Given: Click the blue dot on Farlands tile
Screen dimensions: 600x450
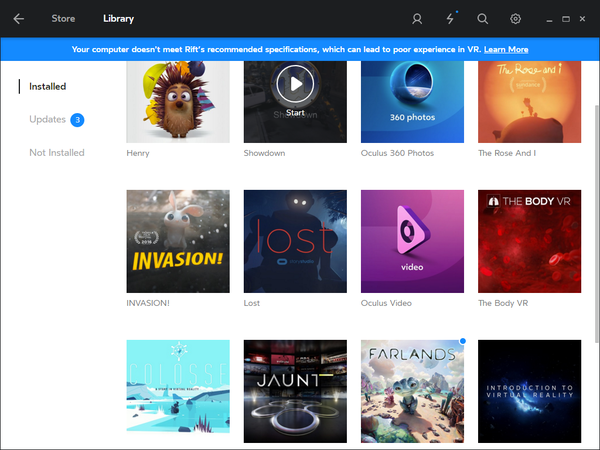Looking at the screenshot, I should point(463,341).
